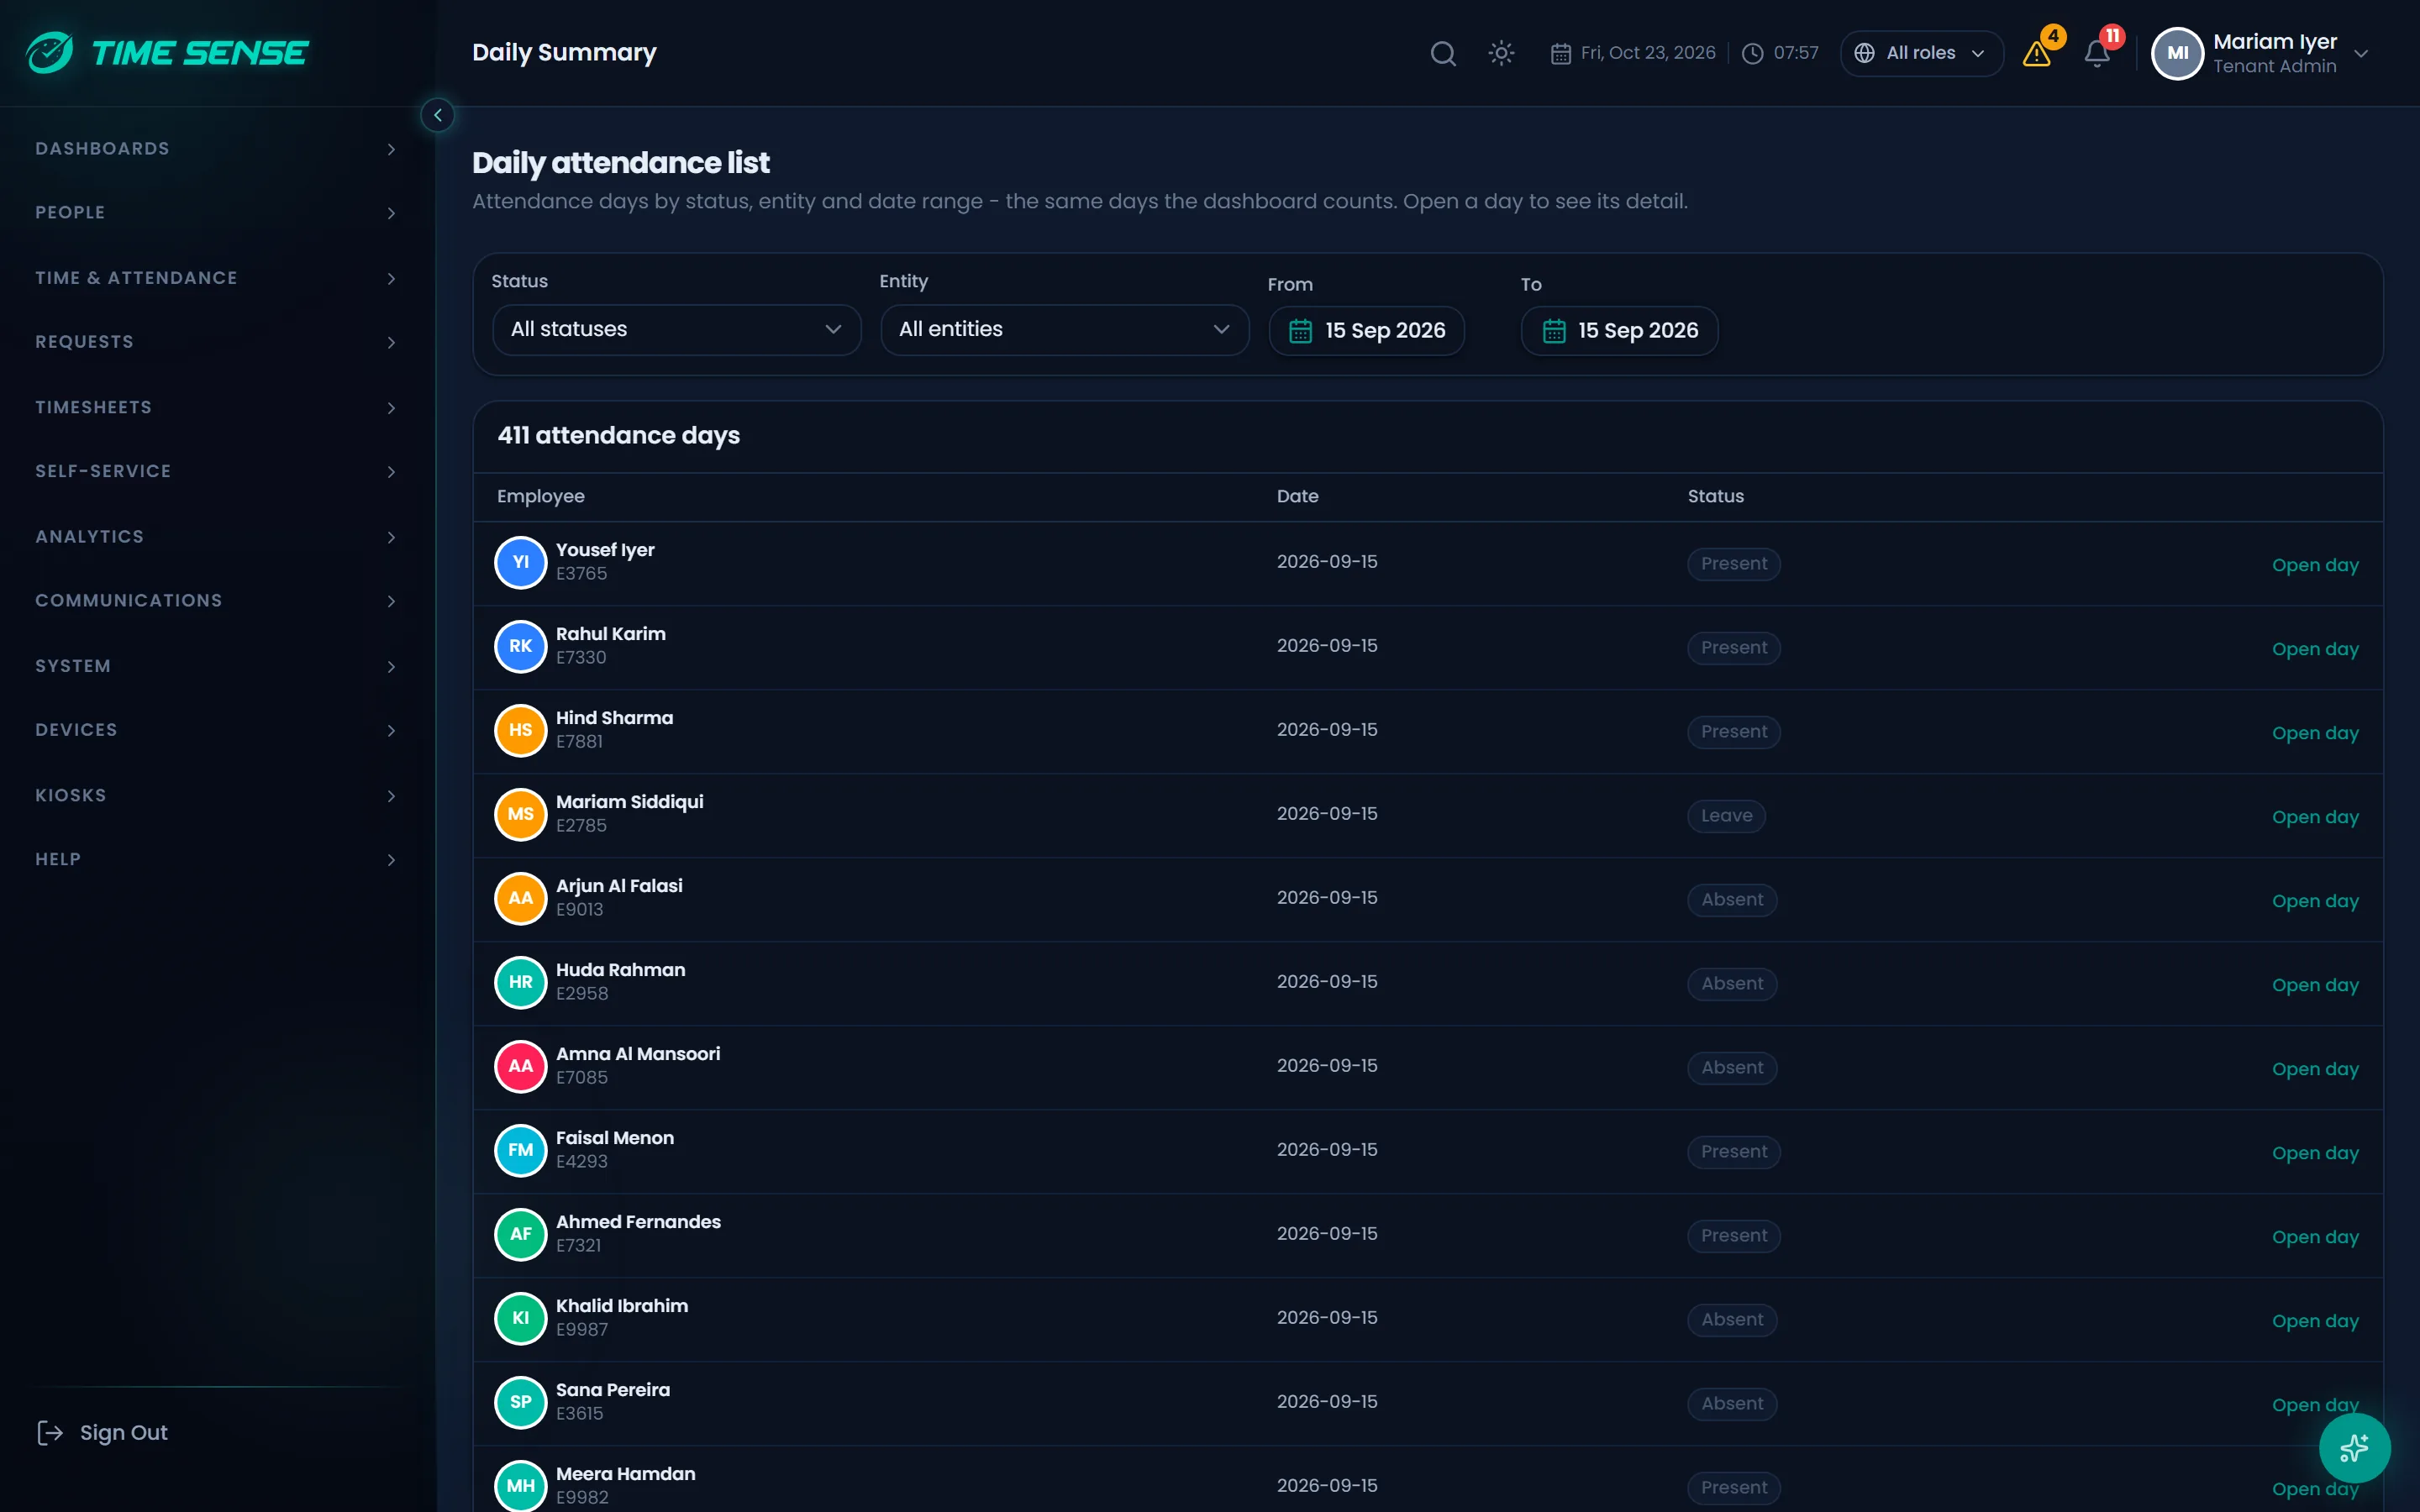Click Sana Pereira's SP avatar
Image resolution: width=2420 pixels, height=1512 pixels.
pyautogui.click(x=520, y=1402)
